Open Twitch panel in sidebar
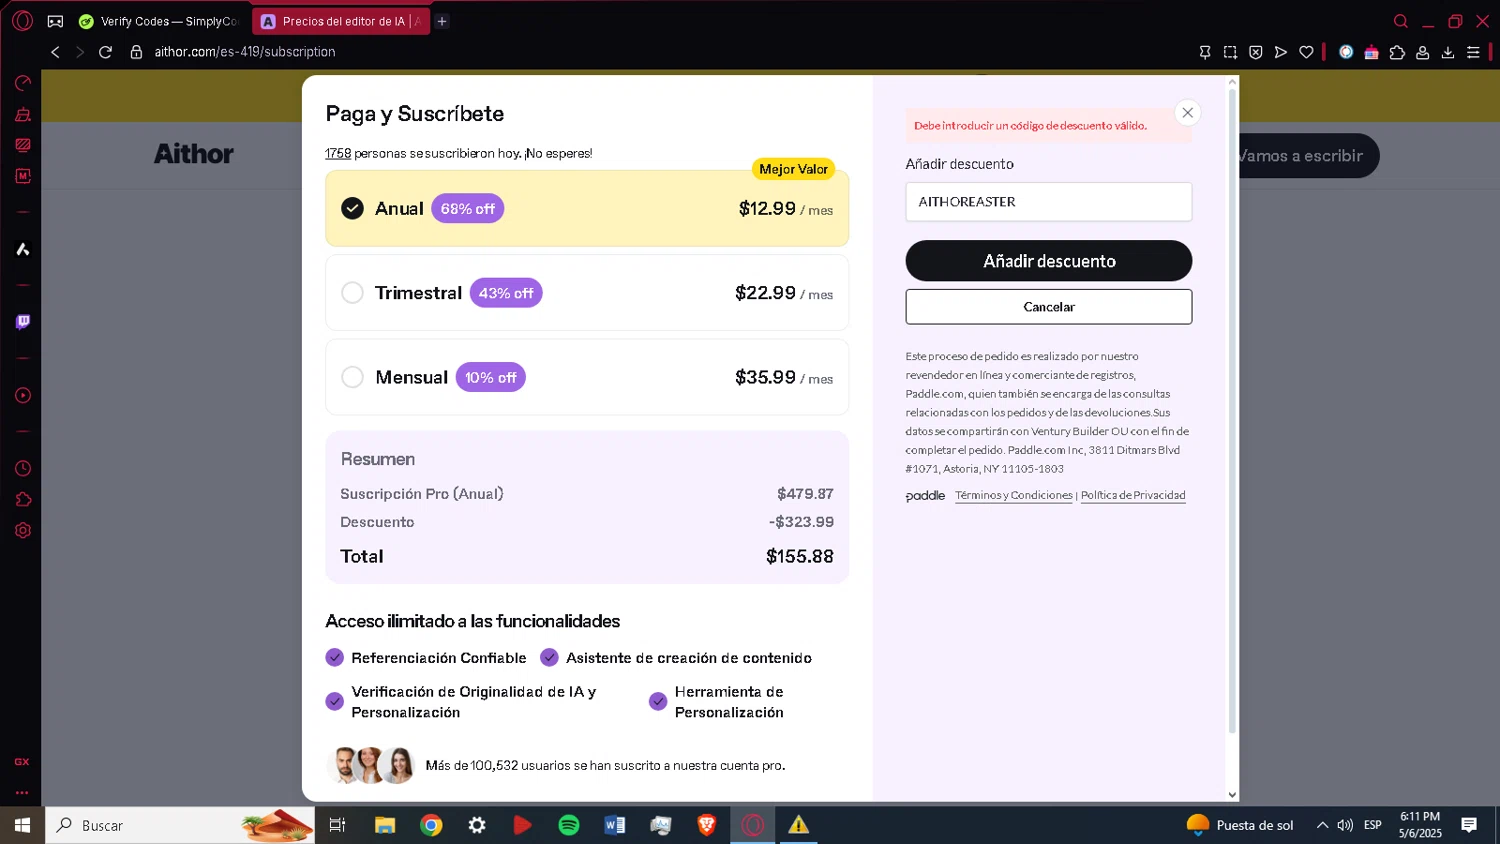 click(22, 321)
